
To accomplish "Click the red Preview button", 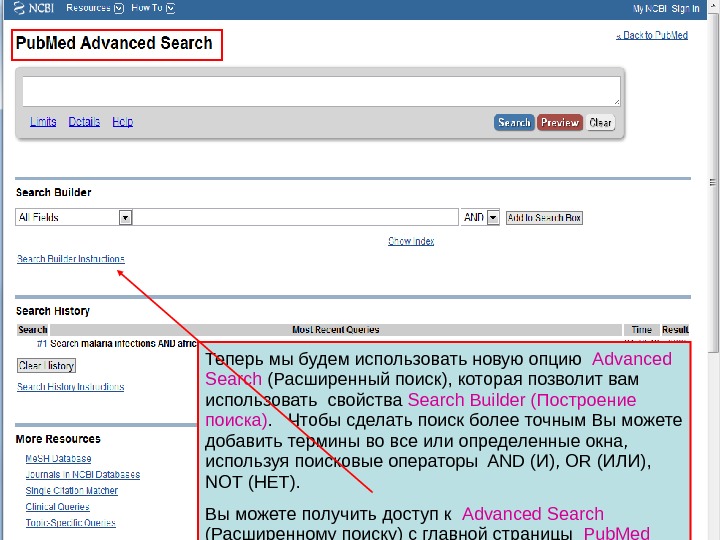I will pyautogui.click(x=560, y=123).
